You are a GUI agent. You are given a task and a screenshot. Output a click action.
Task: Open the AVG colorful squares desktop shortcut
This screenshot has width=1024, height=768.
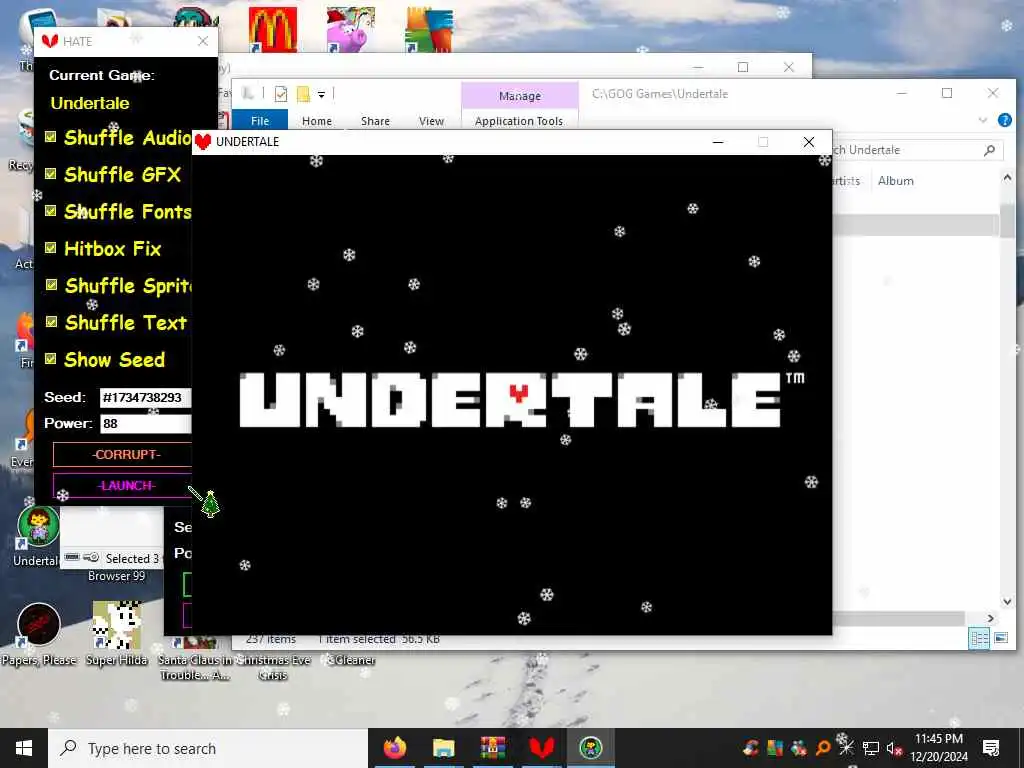point(429,29)
